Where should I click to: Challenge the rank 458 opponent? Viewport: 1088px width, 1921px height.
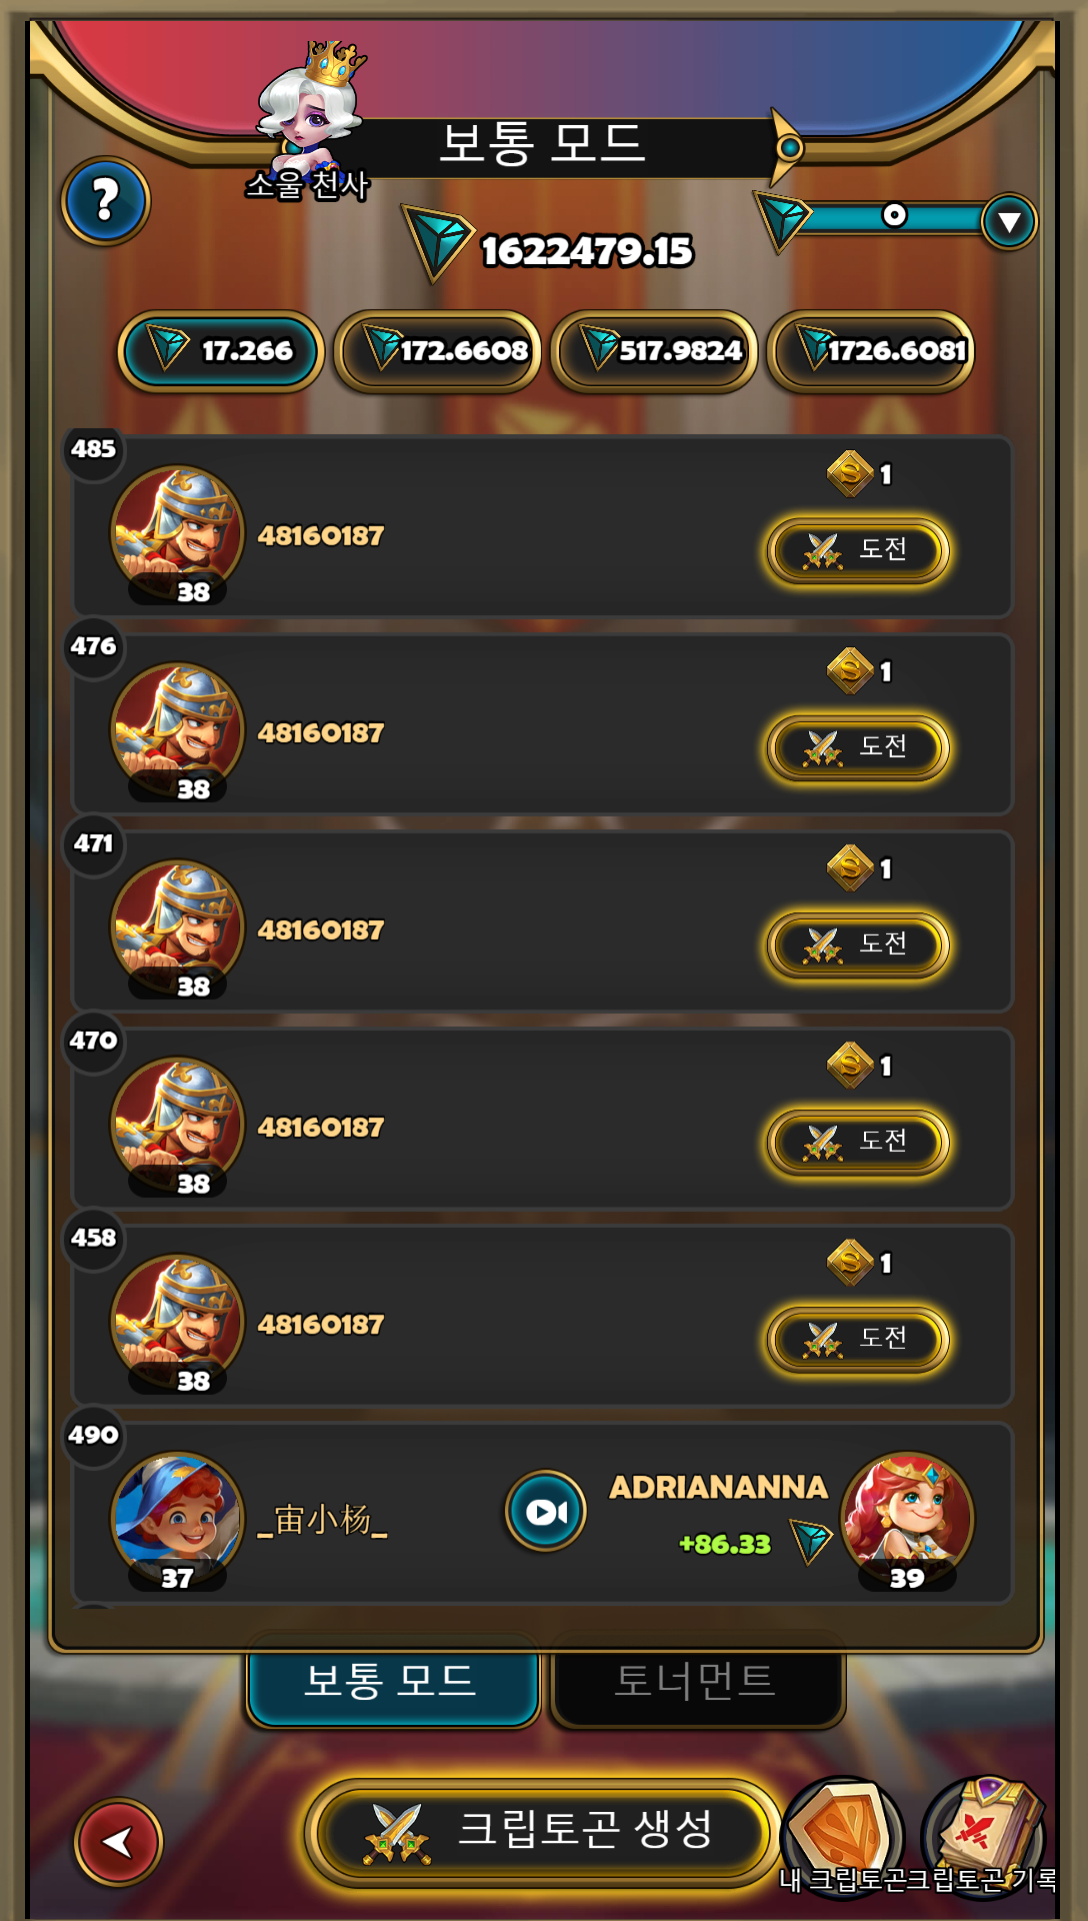858,1338
